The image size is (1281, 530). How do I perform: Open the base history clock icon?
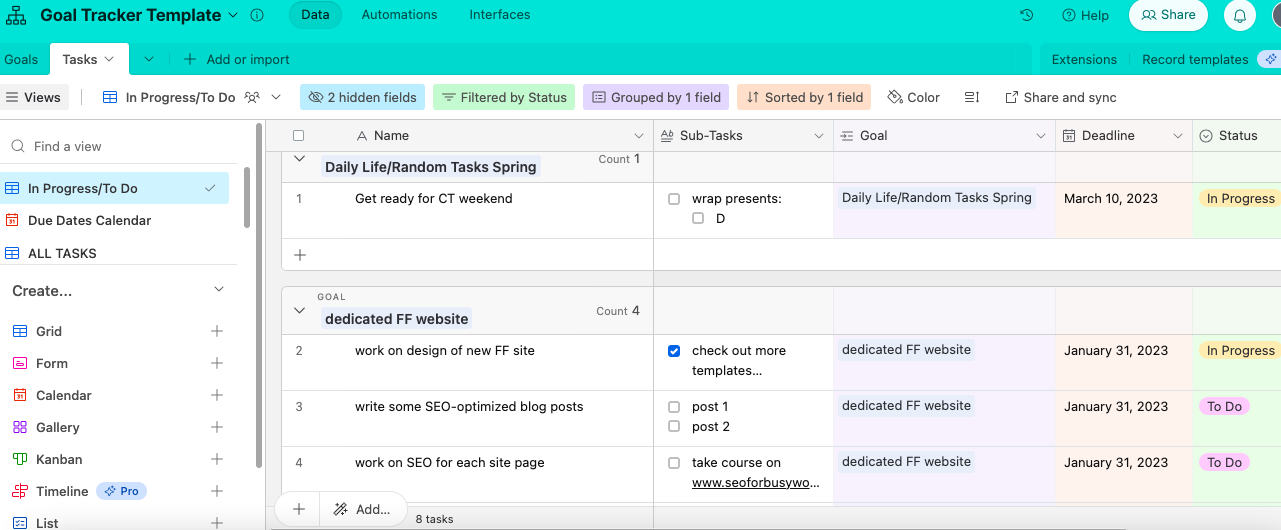tap(1026, 15)
